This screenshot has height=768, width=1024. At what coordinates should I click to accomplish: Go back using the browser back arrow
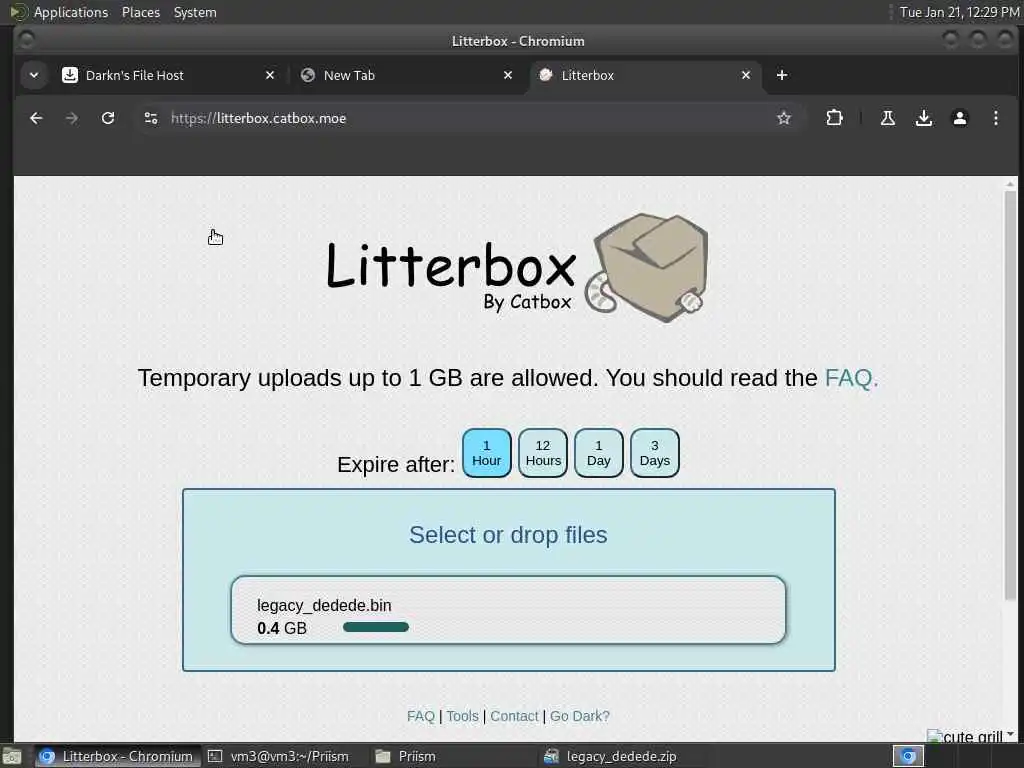click(x=36, y=118)
